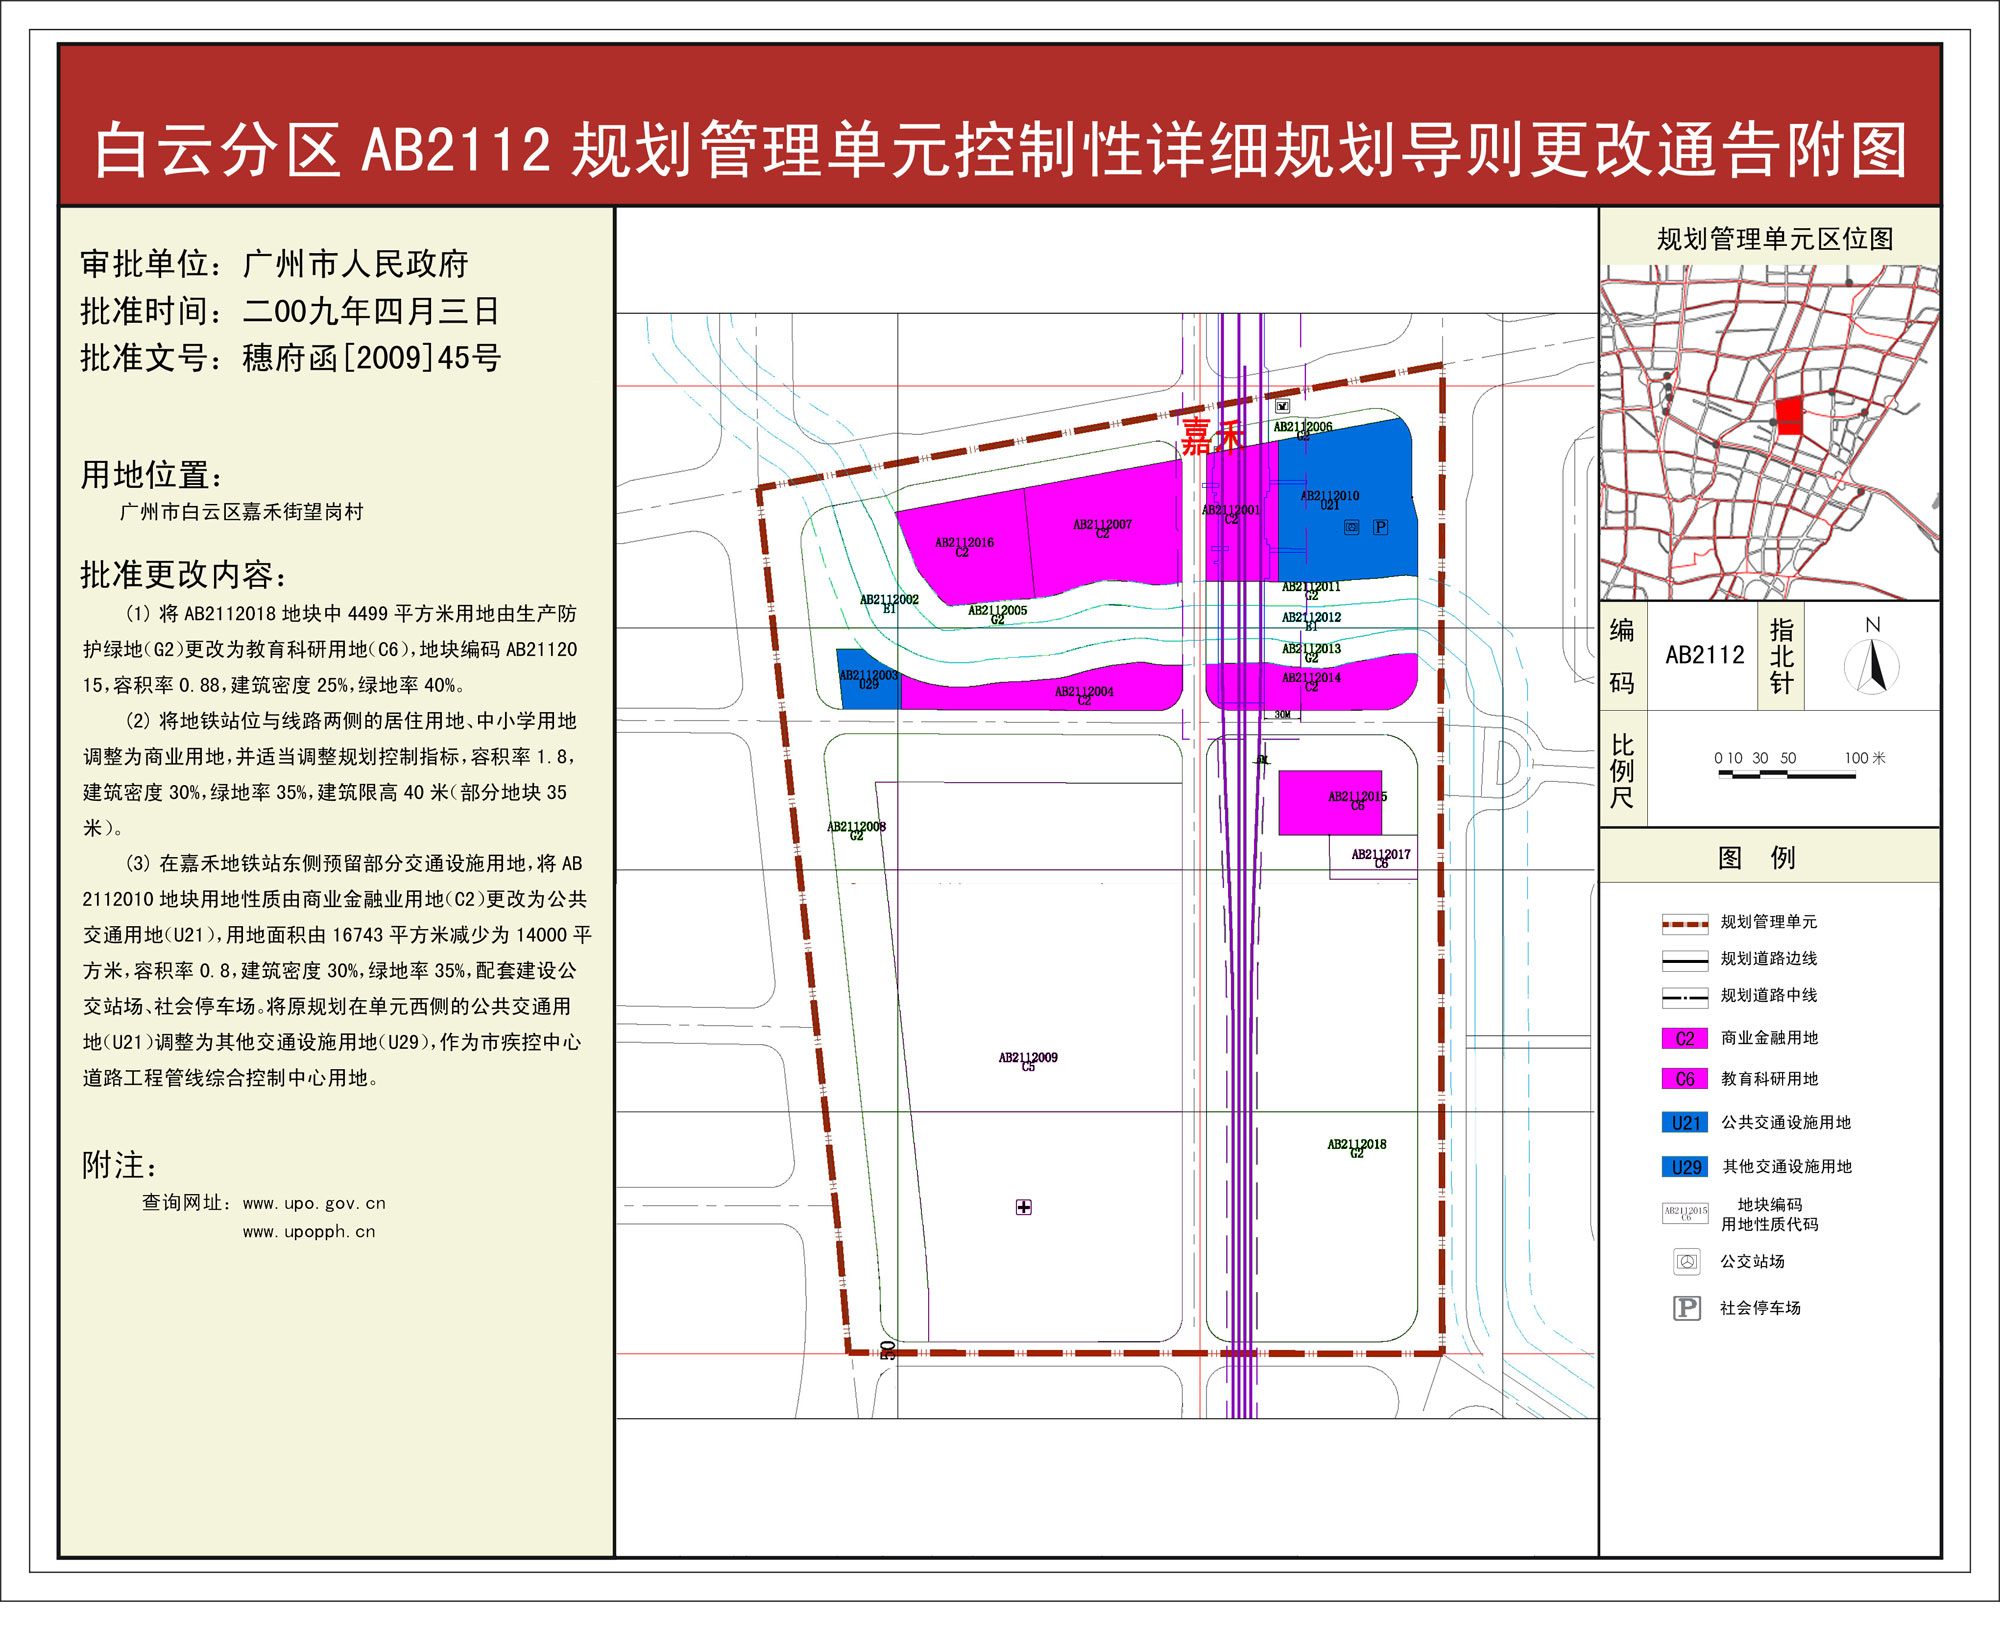Click the AB2112015 parcel code sample box in the legend
The width and height of the screenshot is (2000, 1630).
(1685, 1214)
